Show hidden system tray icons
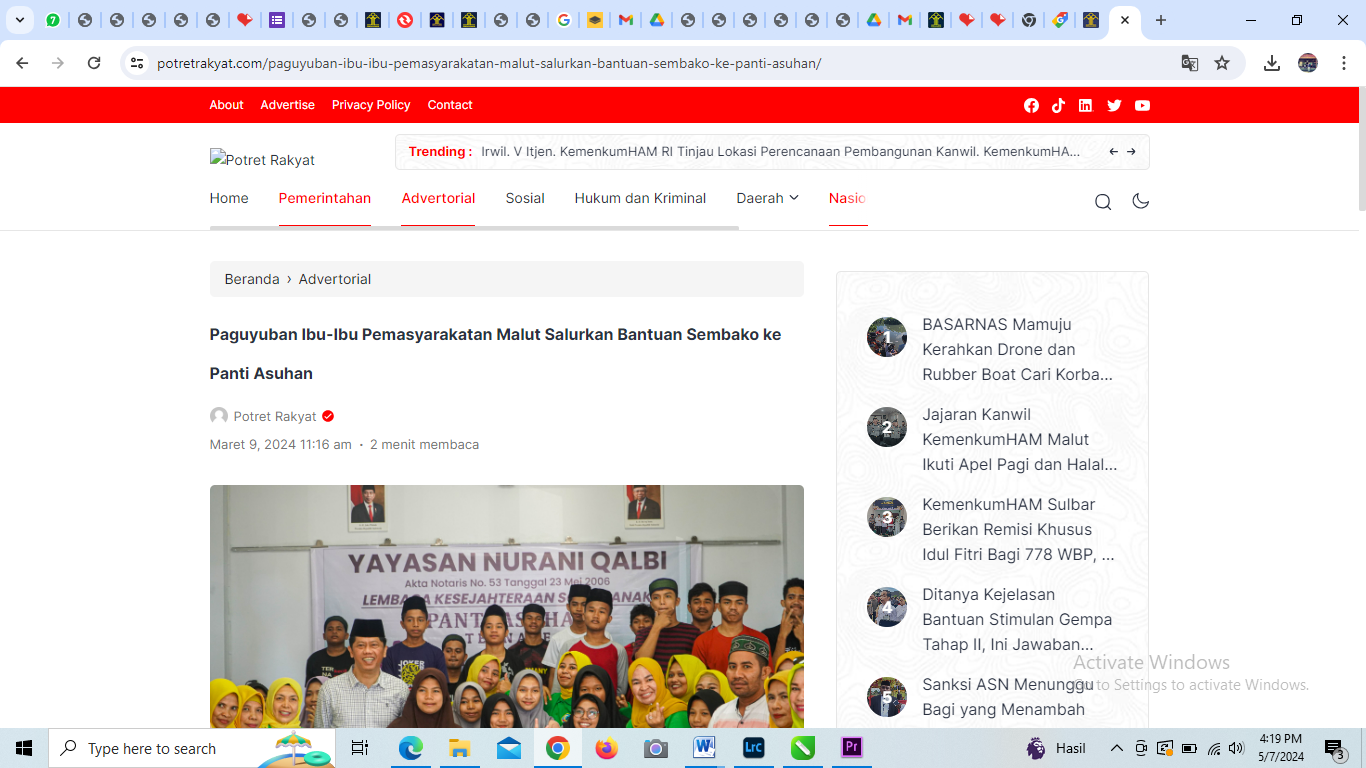 click(1117, 748)
